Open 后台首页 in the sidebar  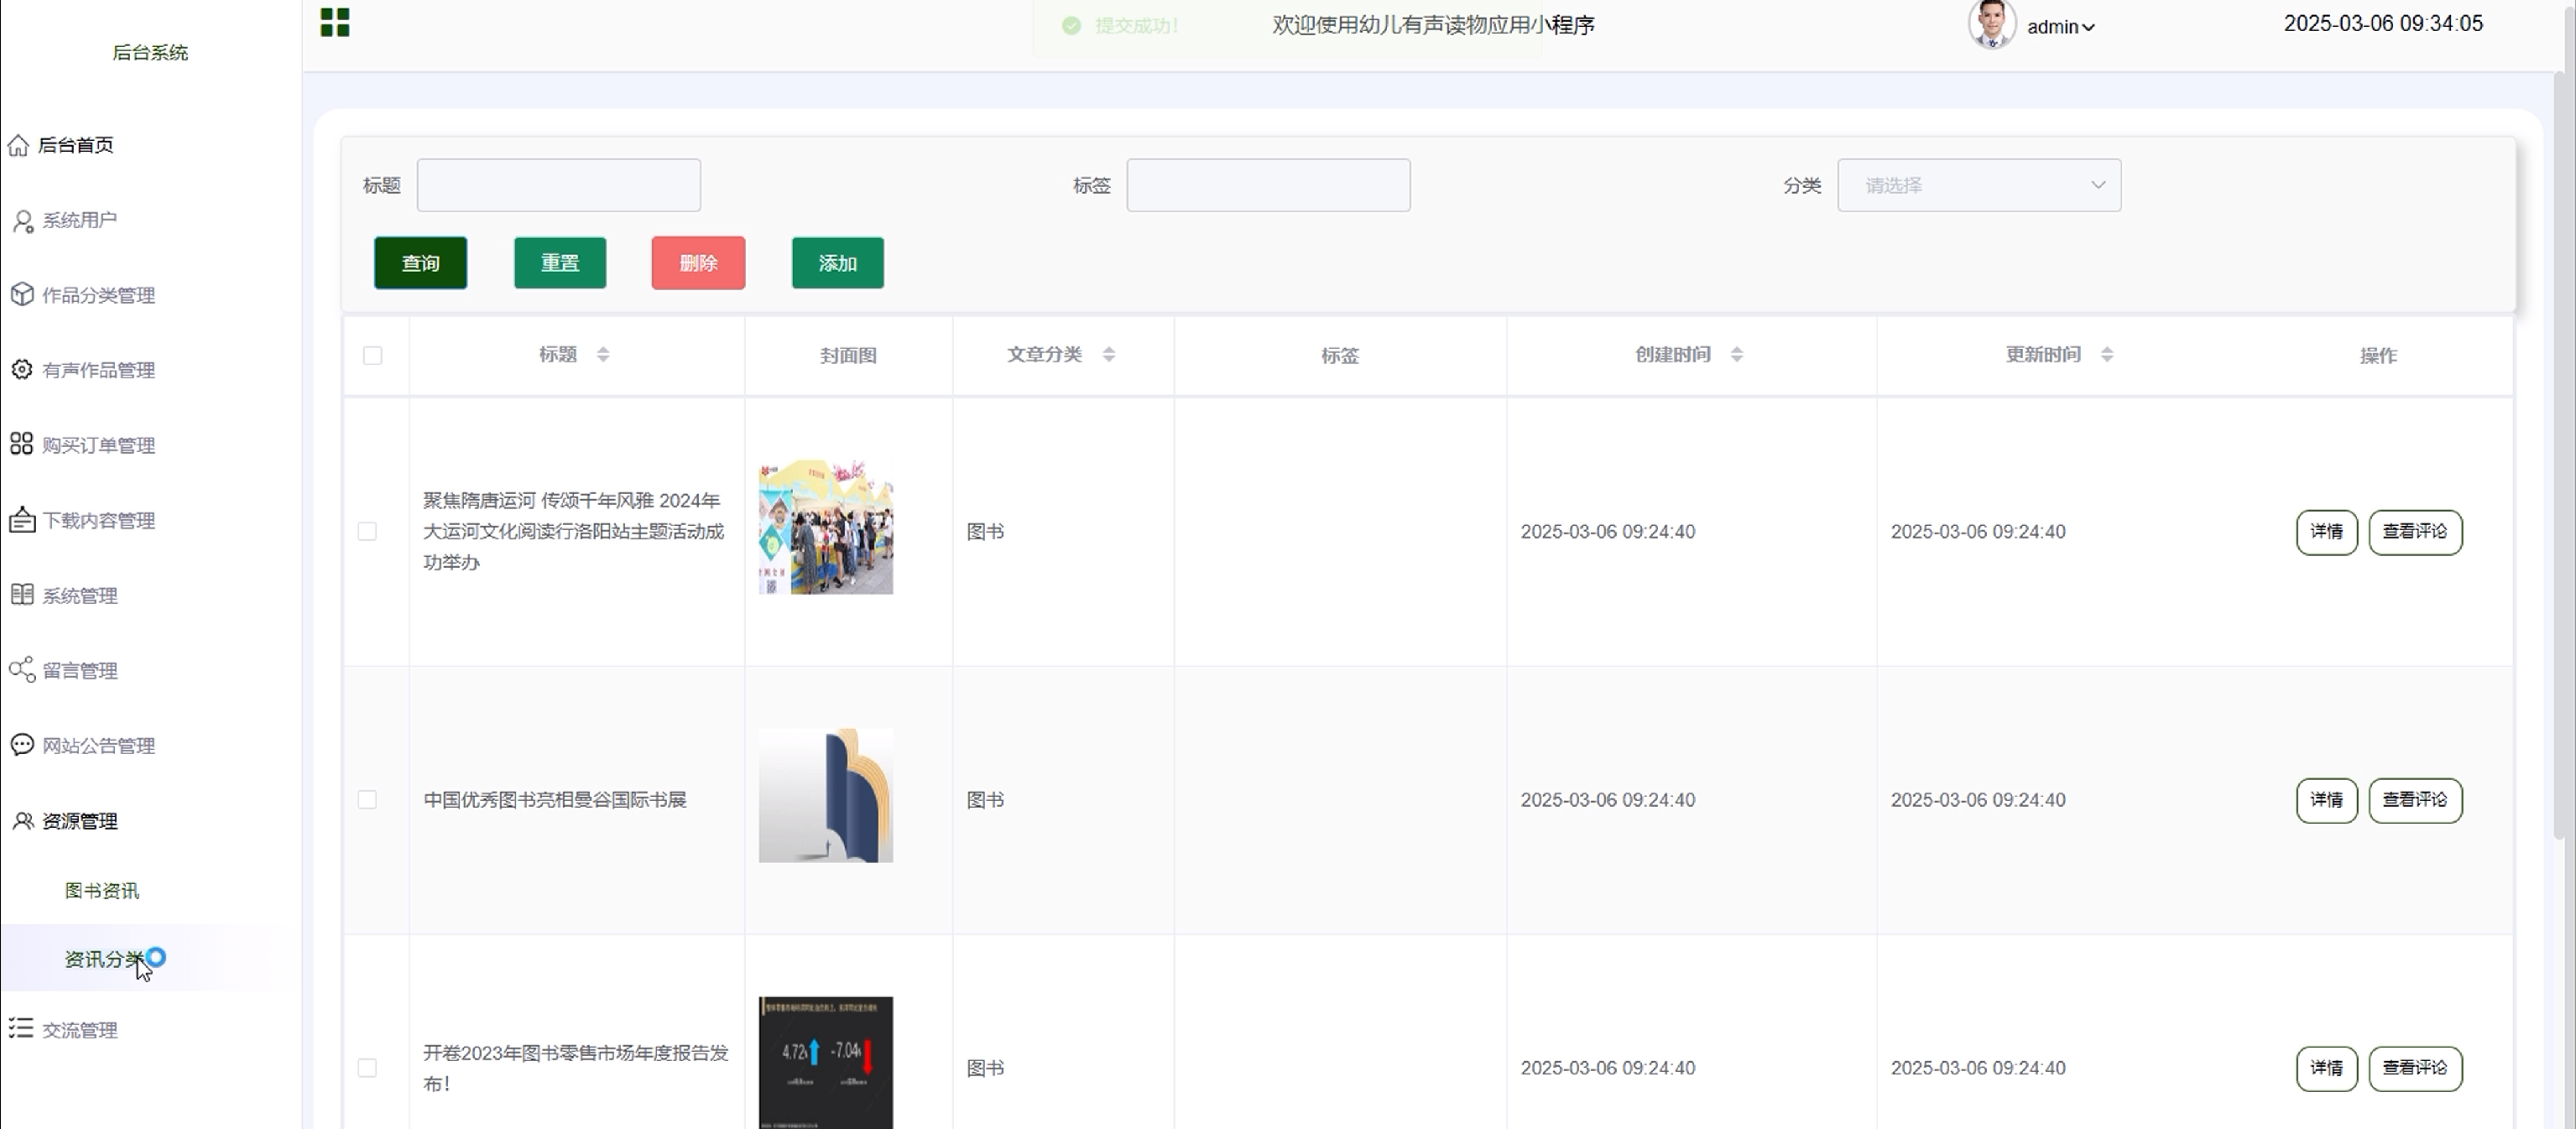(76, 146)
